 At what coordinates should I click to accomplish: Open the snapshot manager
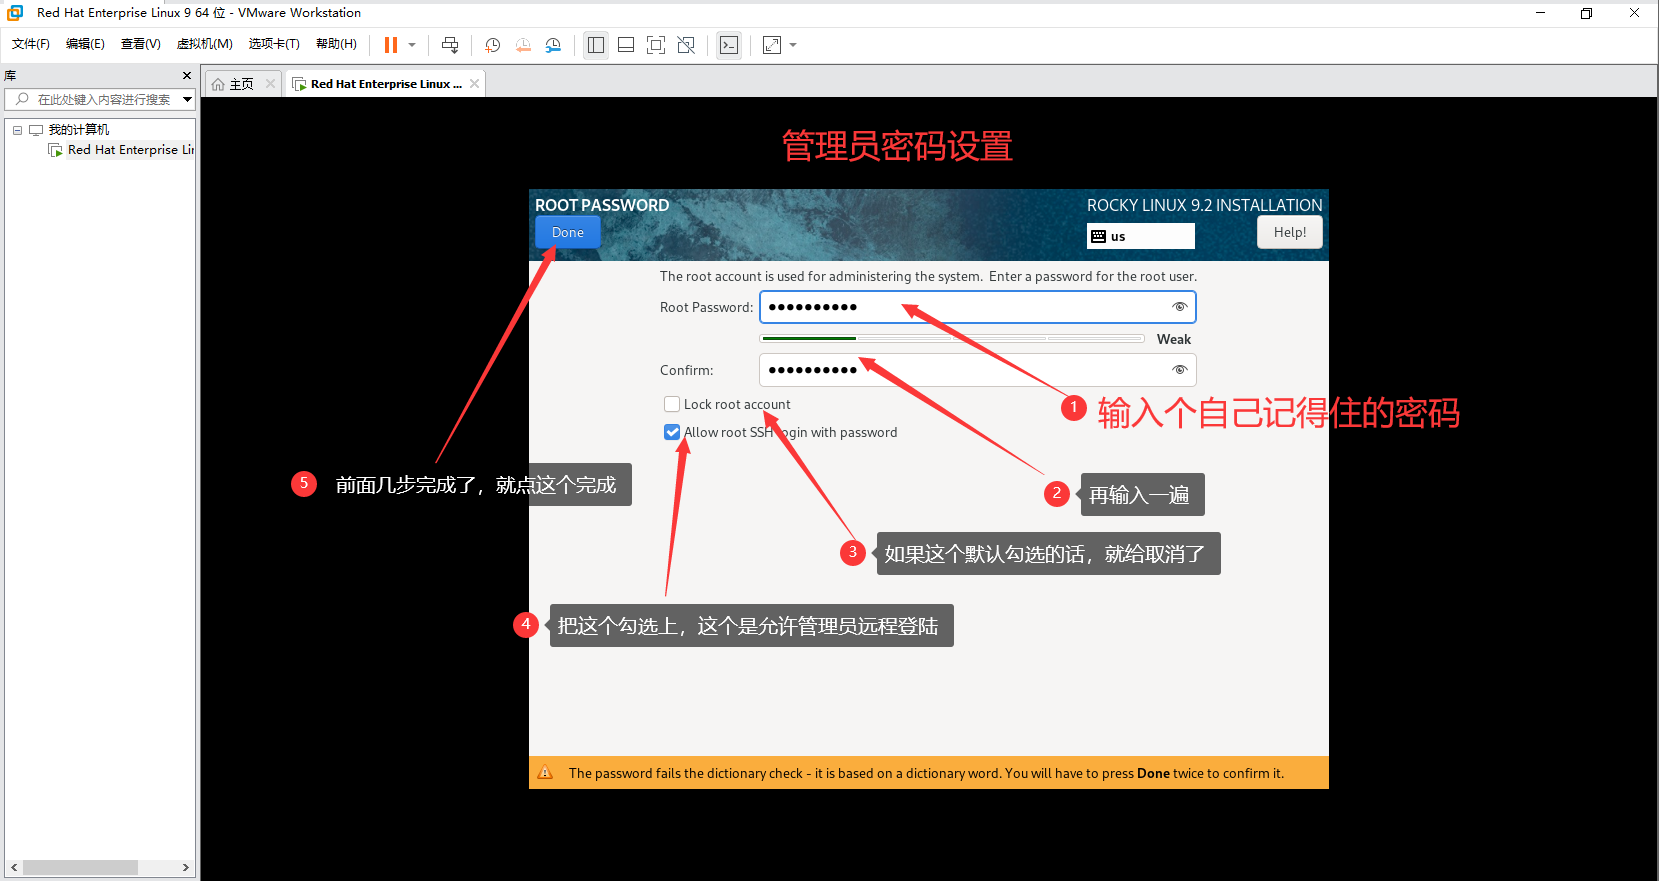click(x=553, y=45)
